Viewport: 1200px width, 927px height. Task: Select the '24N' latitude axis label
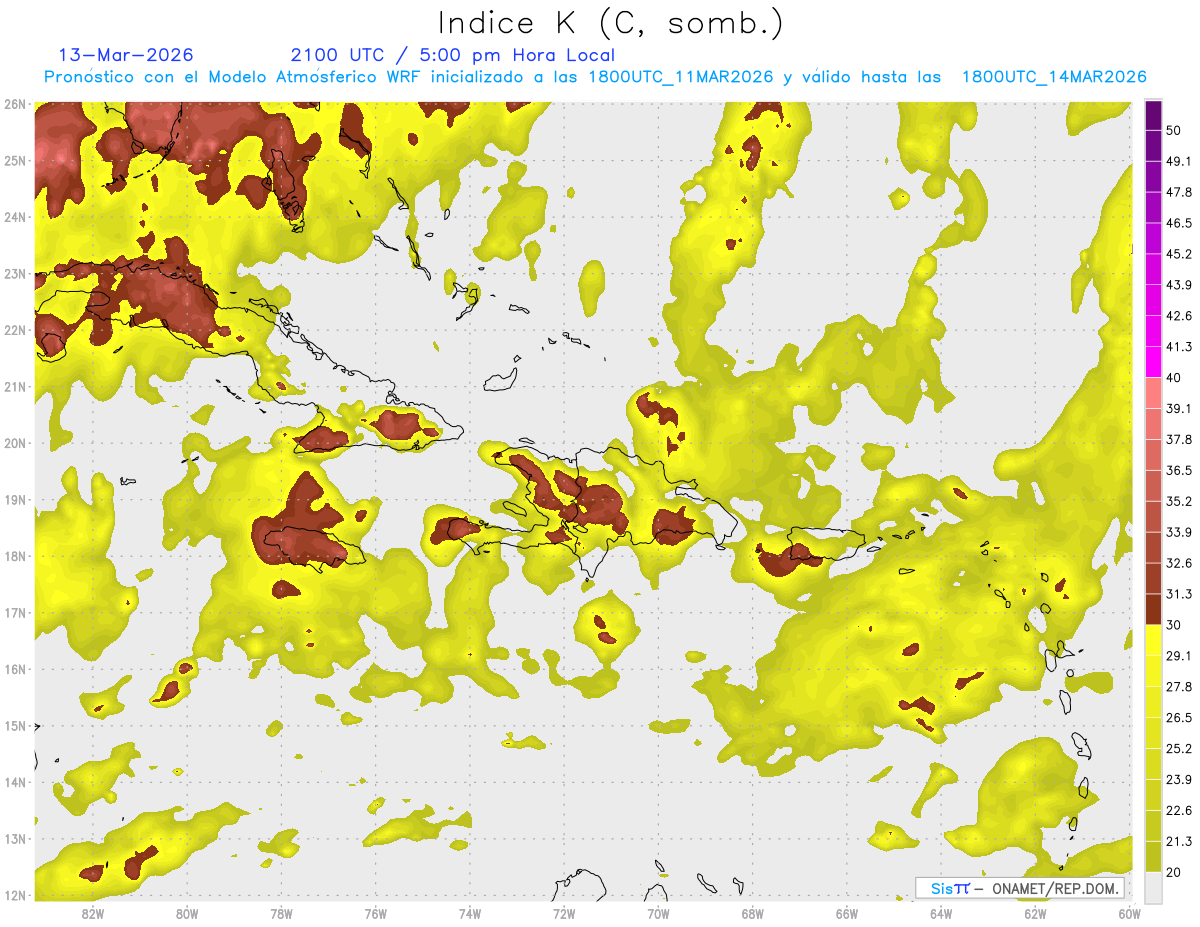[15, 217]
